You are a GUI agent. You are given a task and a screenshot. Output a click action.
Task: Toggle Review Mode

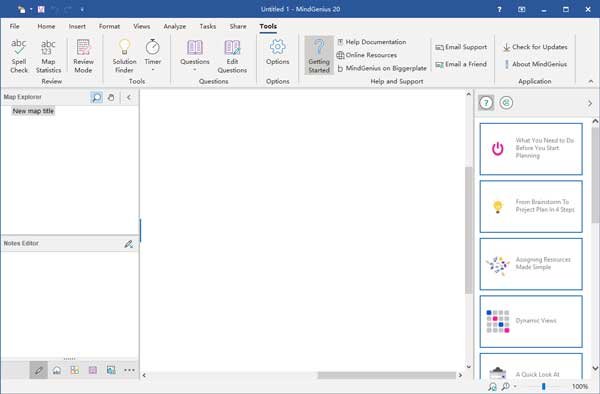(x=83, y=56)
